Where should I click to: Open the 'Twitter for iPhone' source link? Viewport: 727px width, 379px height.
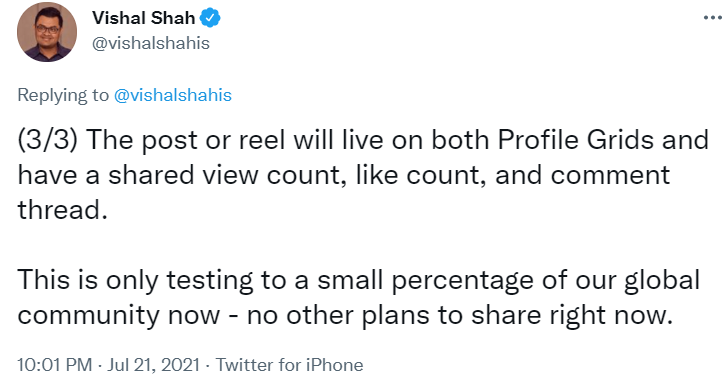tap(289, 365)
